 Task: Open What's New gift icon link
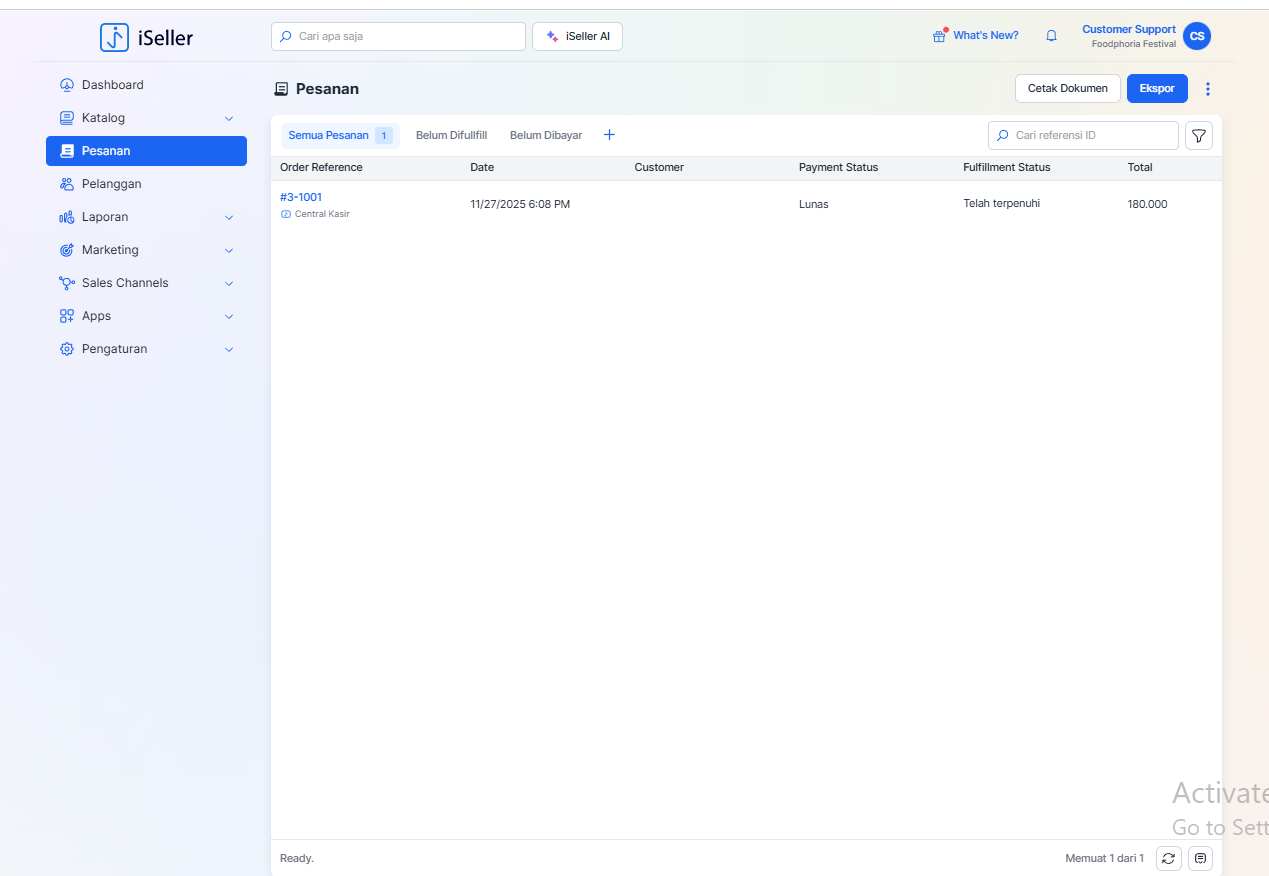[x=975, y=36]
